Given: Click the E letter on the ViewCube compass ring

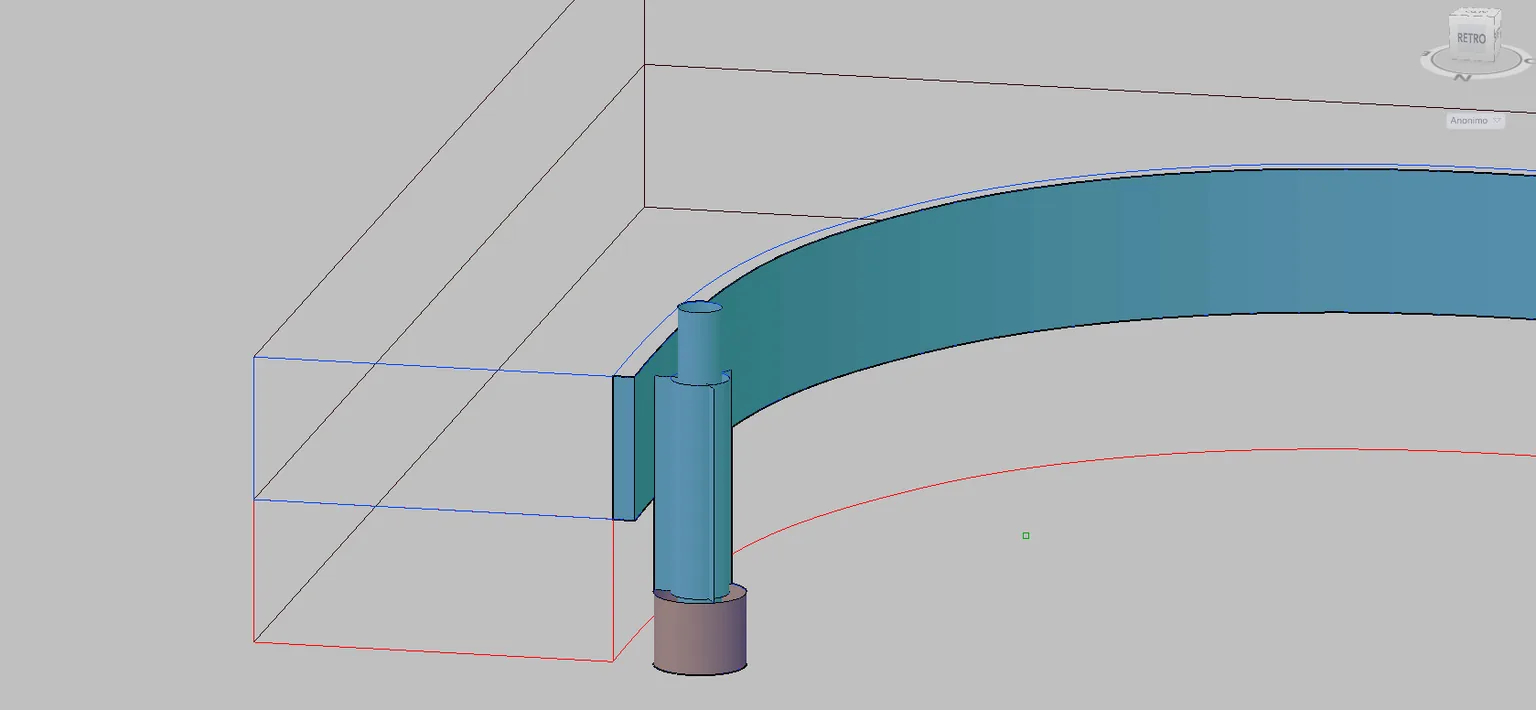Looking at the screenshot, I should (1425, 53).
